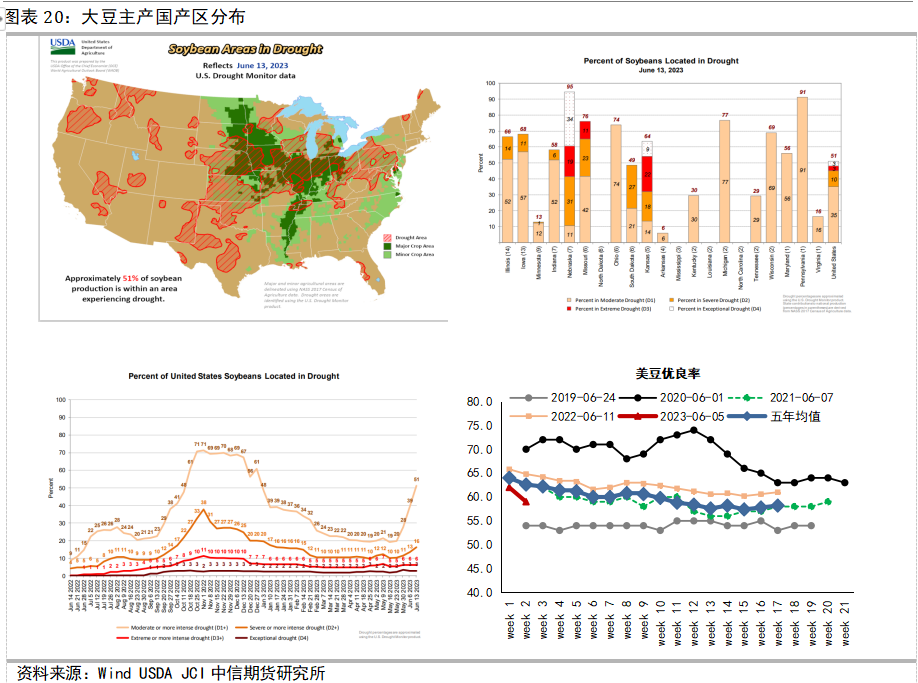Click the Pennsylvania bar labeled 91
The height and width of the screenshot is (683, 918).
(802, 170)
